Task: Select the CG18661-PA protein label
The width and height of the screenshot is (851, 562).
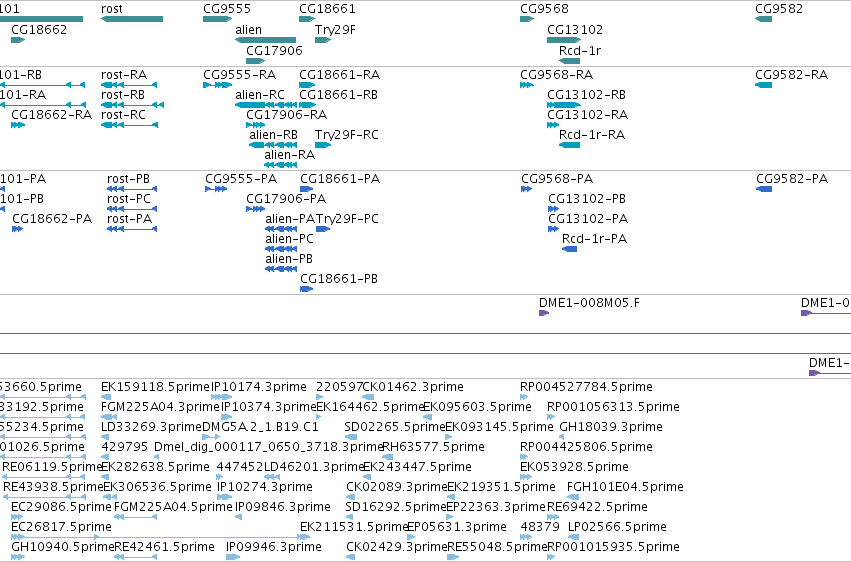Action: [340, 178]
